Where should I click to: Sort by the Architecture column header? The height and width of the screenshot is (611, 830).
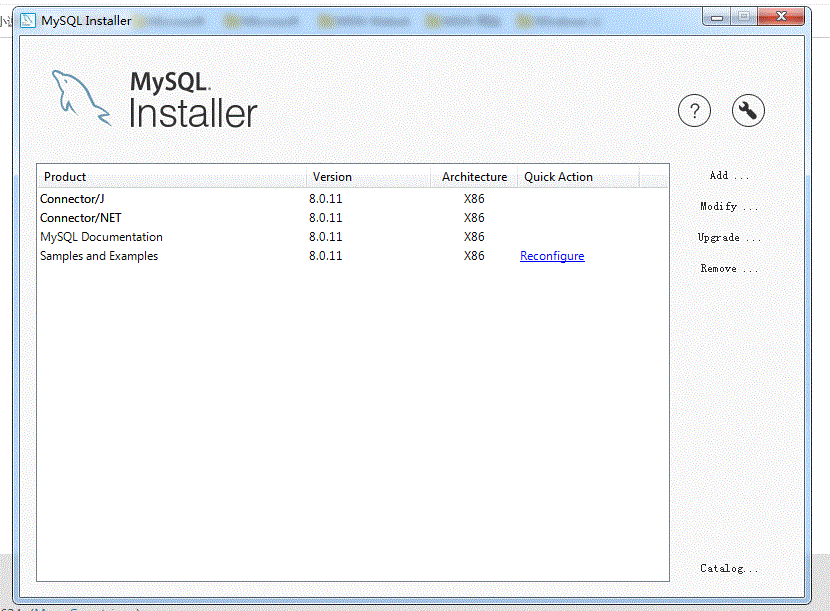474,176
